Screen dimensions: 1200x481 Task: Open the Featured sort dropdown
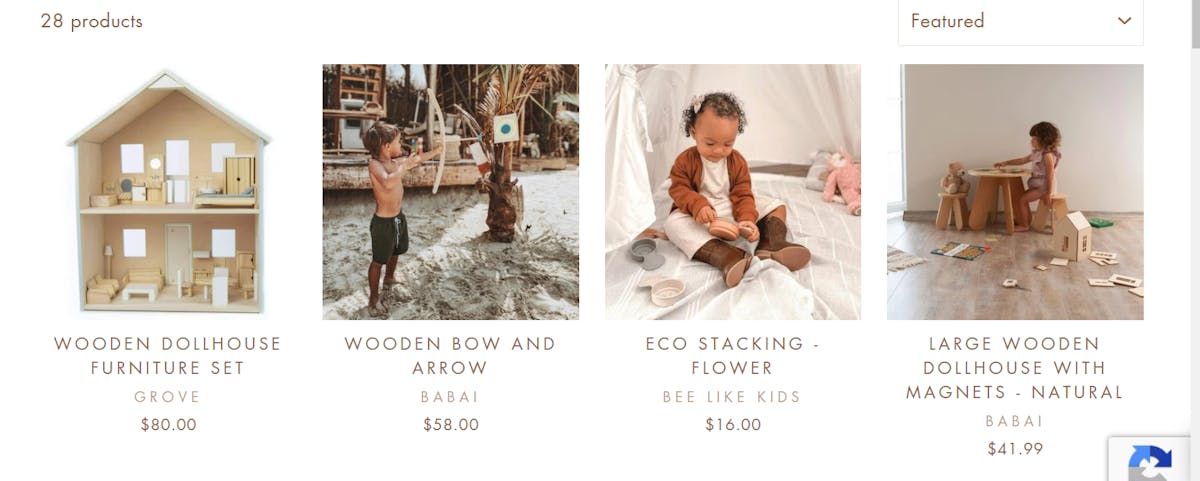[1020, 21]
